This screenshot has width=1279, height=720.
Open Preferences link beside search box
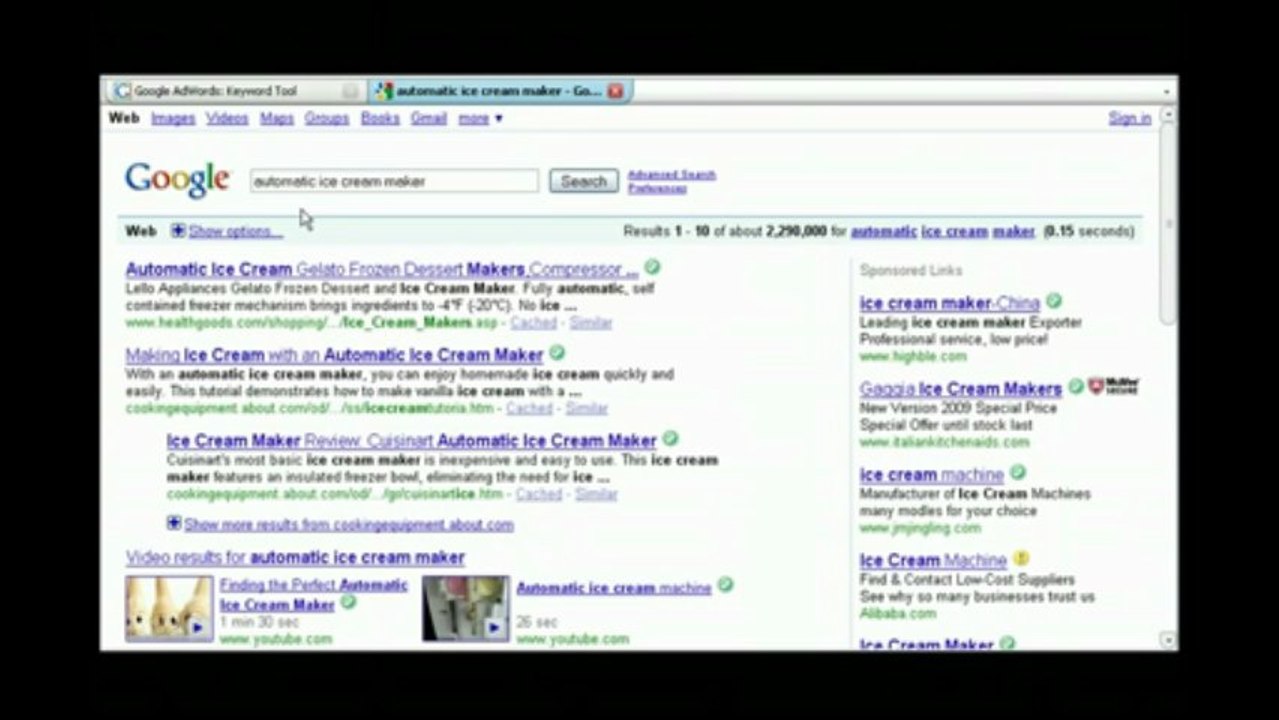coord(657,188)
